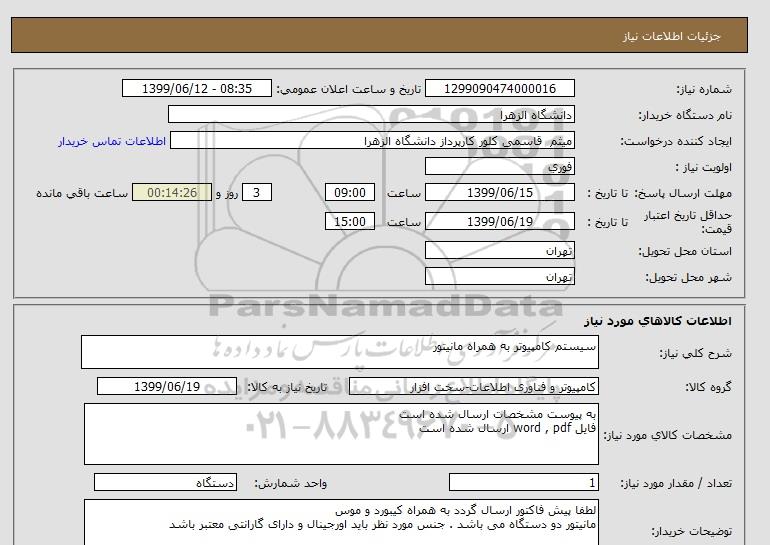Image resolution: width=770 pixels, height=545 pixels.
Task: Click the response deadline time 09:00
Action: click(x=350, y=192)
